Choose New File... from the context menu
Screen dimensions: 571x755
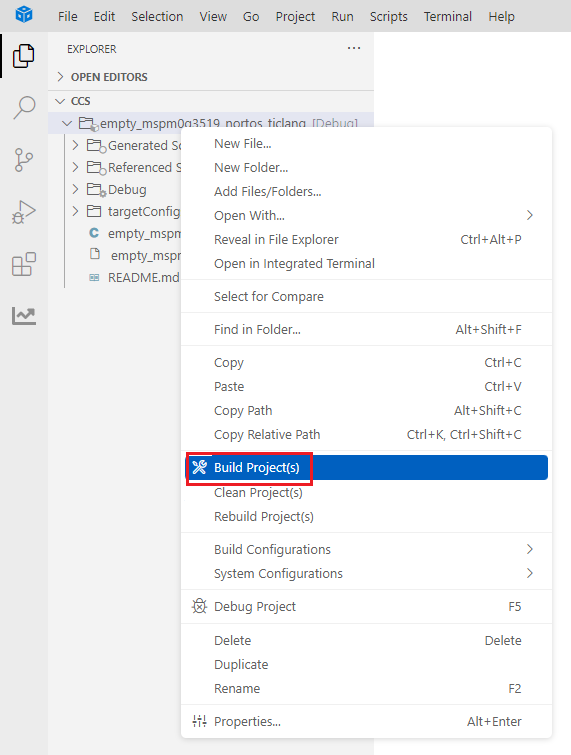[x=366, y=143]
